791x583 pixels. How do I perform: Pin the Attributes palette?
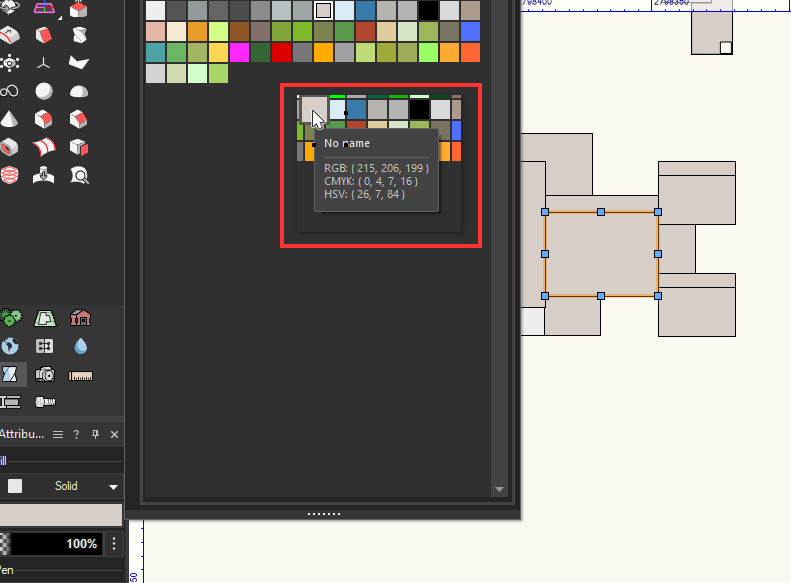click(x=95, y=434)
